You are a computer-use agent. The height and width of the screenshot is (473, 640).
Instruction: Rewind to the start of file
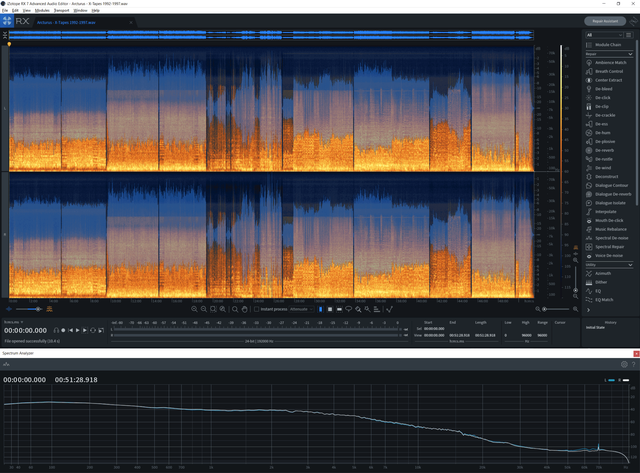pos(70,330)
